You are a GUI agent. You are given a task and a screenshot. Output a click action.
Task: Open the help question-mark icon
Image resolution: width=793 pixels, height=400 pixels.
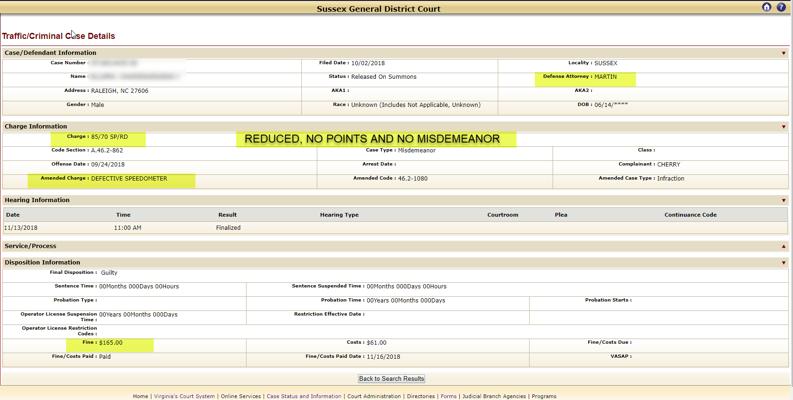781,7
